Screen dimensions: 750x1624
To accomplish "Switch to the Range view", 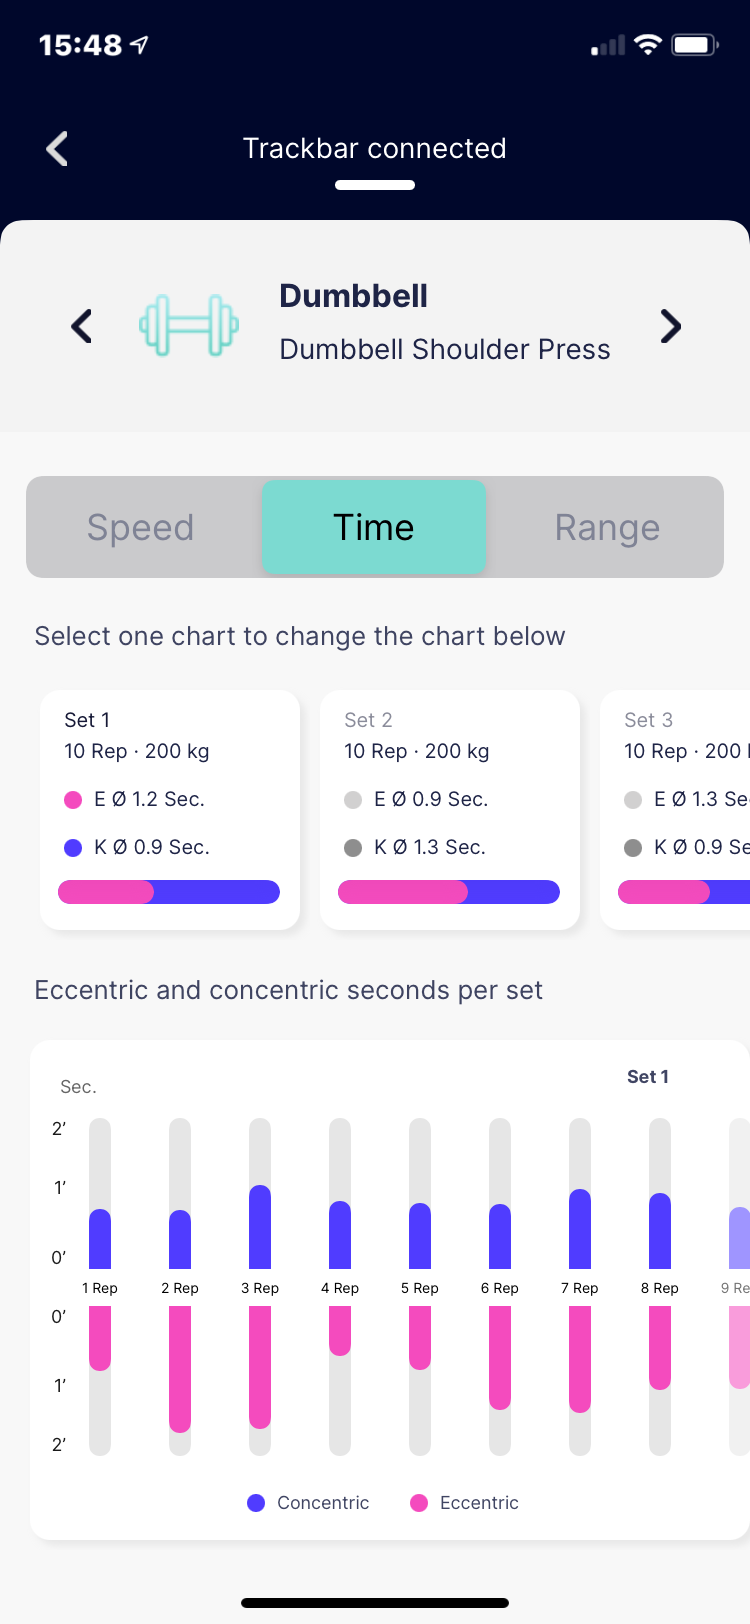I will coord(607,527).
